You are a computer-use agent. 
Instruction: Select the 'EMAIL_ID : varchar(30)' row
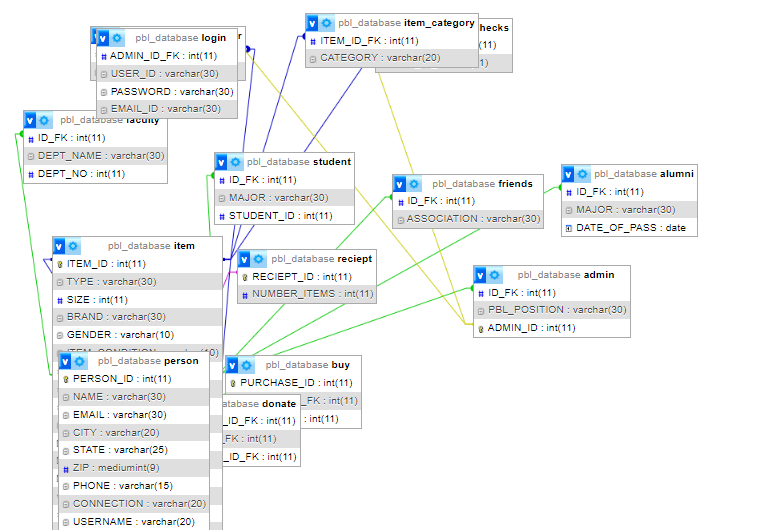167,109
